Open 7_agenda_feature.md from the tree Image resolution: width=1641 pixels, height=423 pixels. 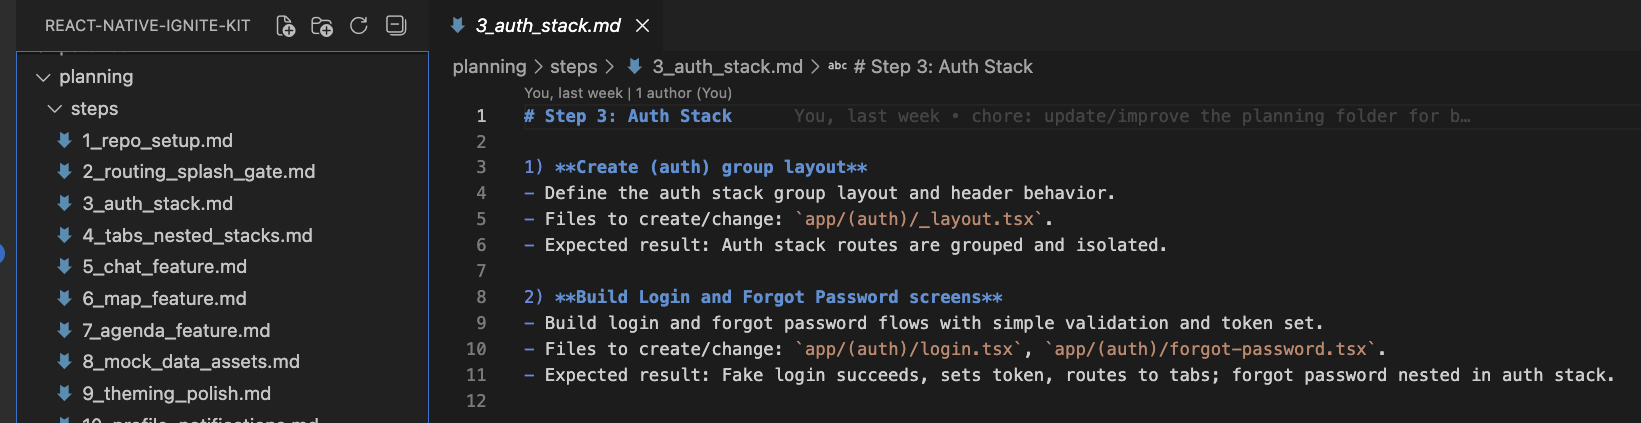[176, 330]
